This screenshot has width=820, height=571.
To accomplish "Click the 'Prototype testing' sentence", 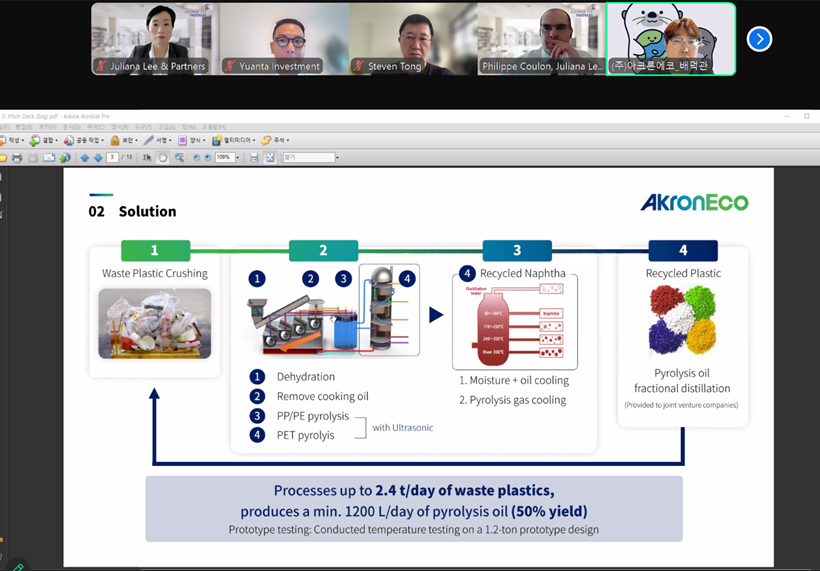I will click(x=414, y=530).
